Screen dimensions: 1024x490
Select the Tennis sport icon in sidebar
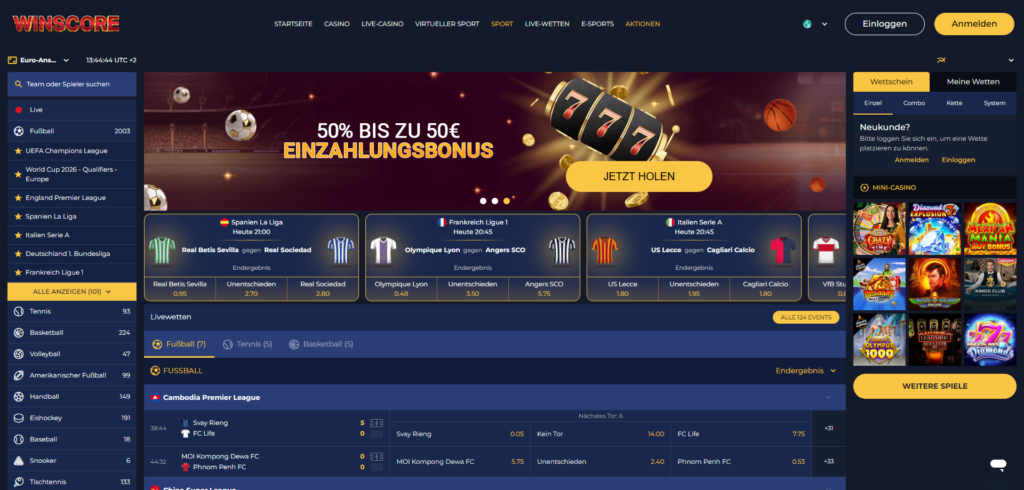click(x=18, y=311)
